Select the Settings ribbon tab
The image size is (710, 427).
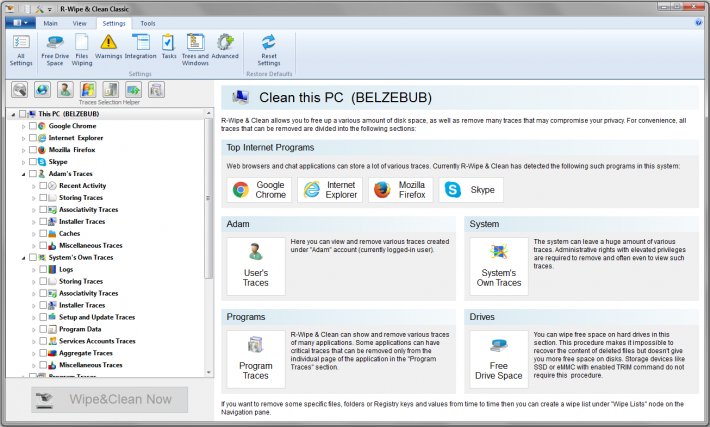114,23
